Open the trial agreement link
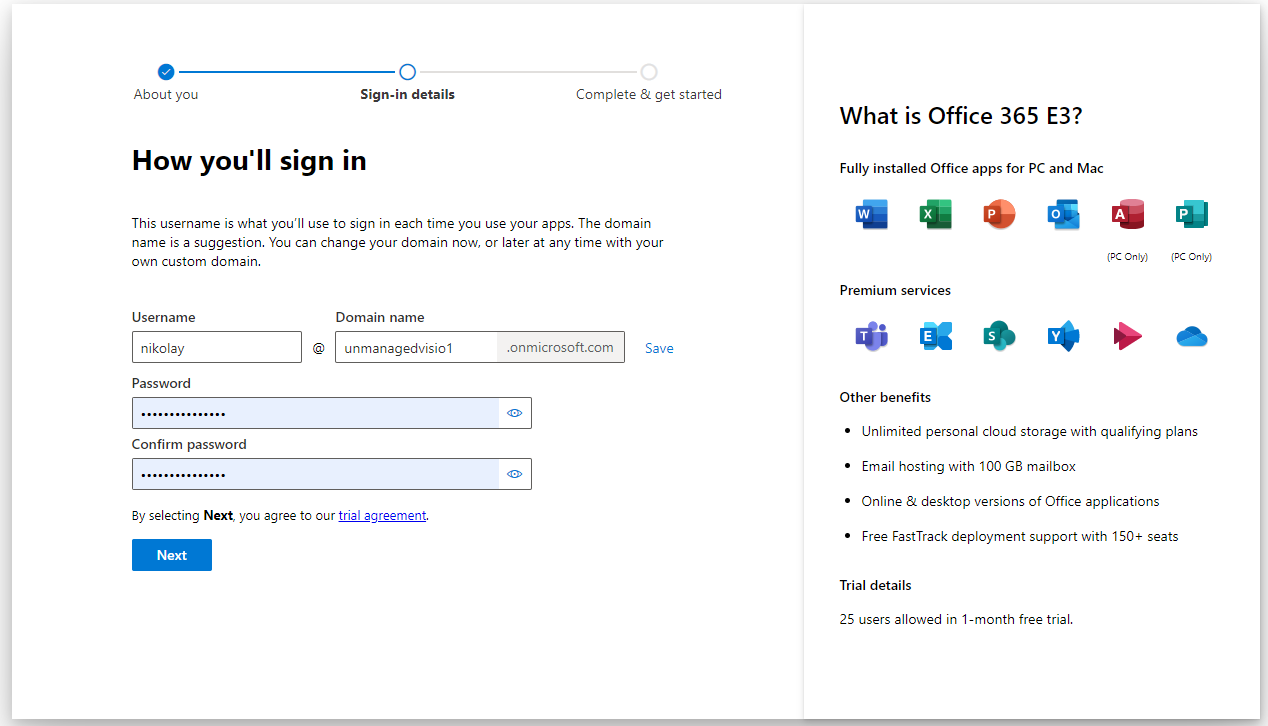1268x726 pixels. [x=383, y=516]
